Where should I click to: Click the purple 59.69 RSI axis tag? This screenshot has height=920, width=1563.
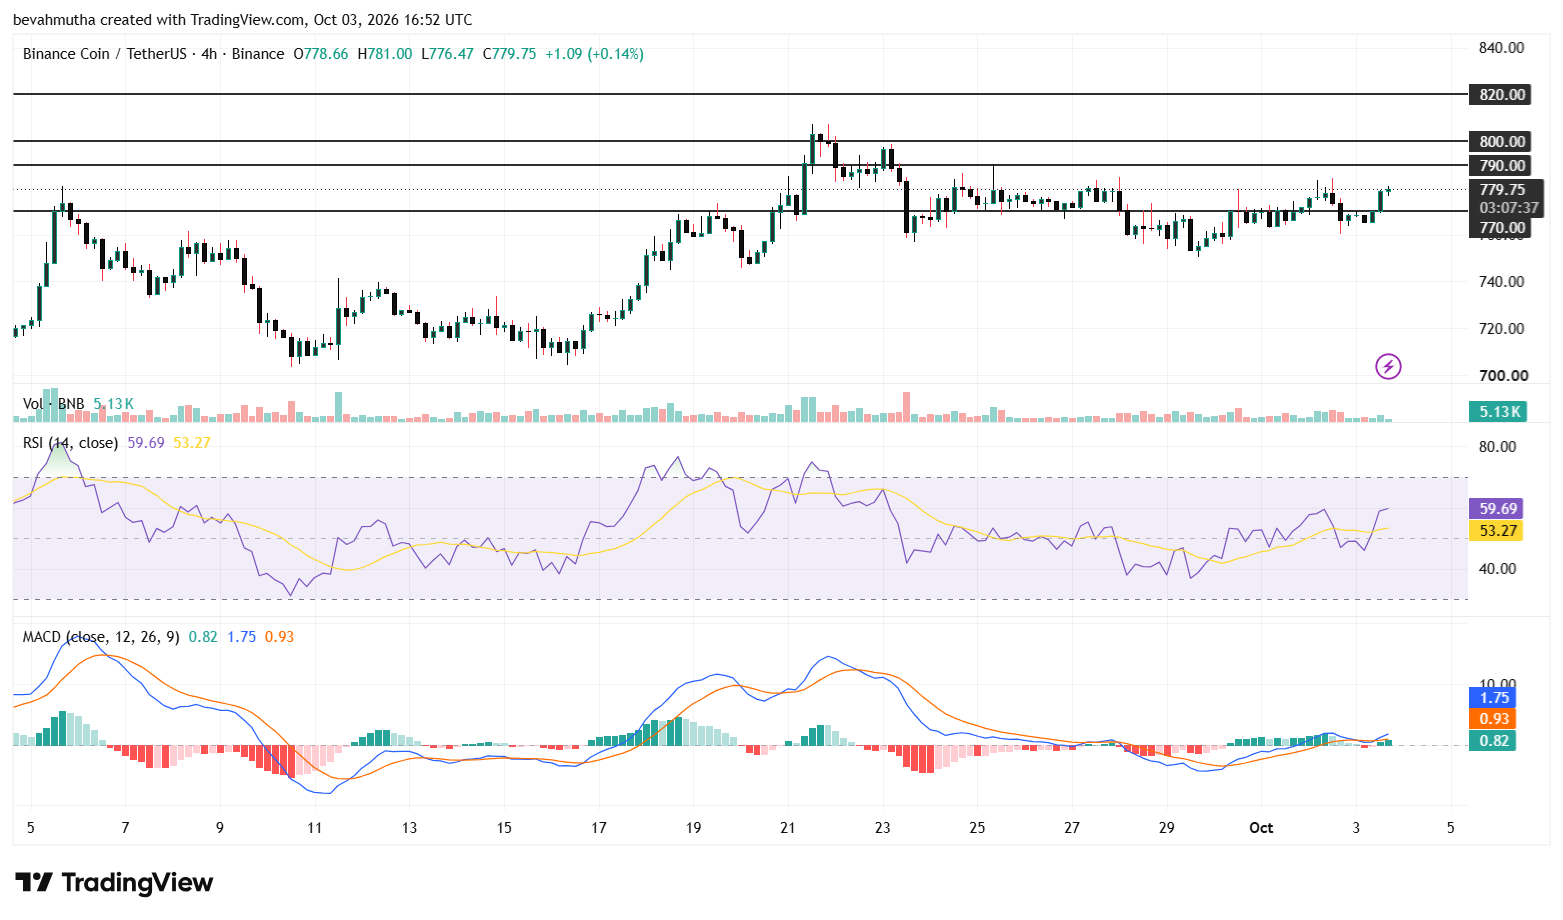pos(1498,509)
